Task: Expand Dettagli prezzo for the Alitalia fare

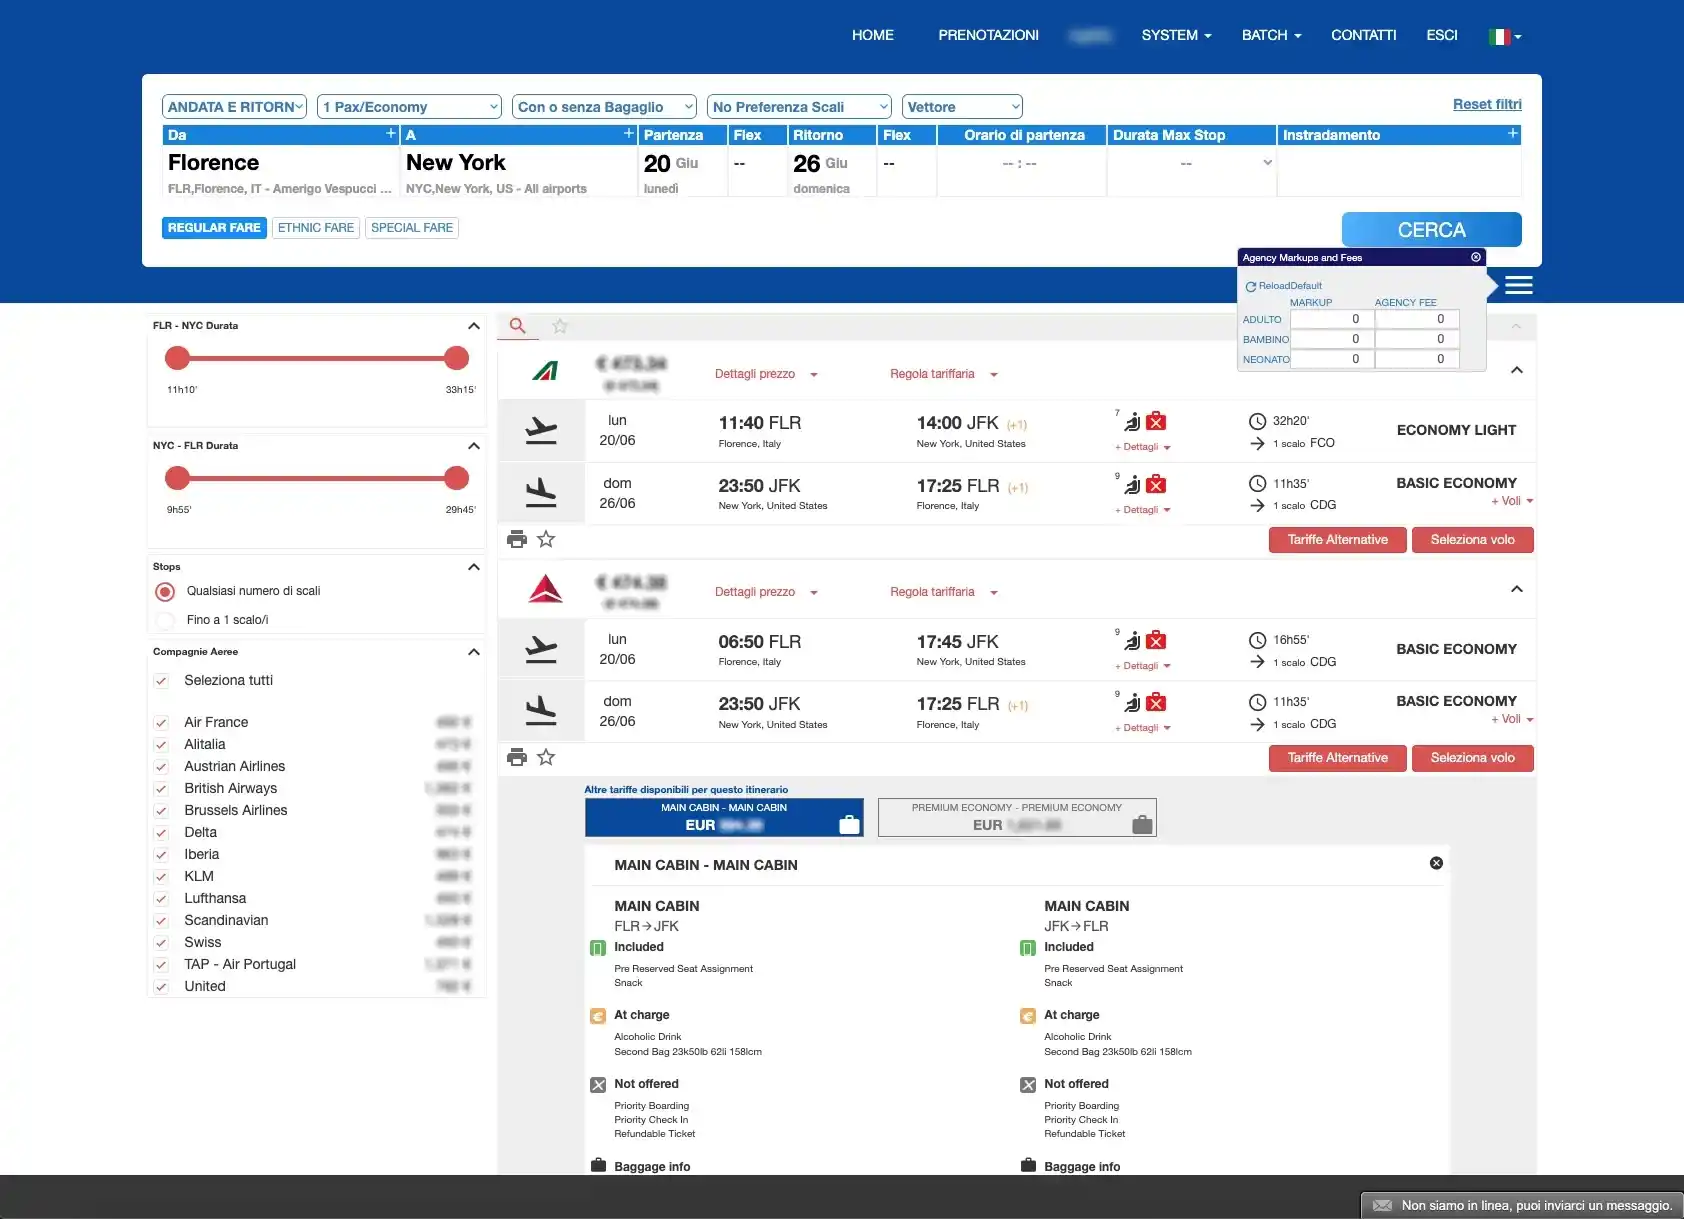Action: tap(765, 374)
